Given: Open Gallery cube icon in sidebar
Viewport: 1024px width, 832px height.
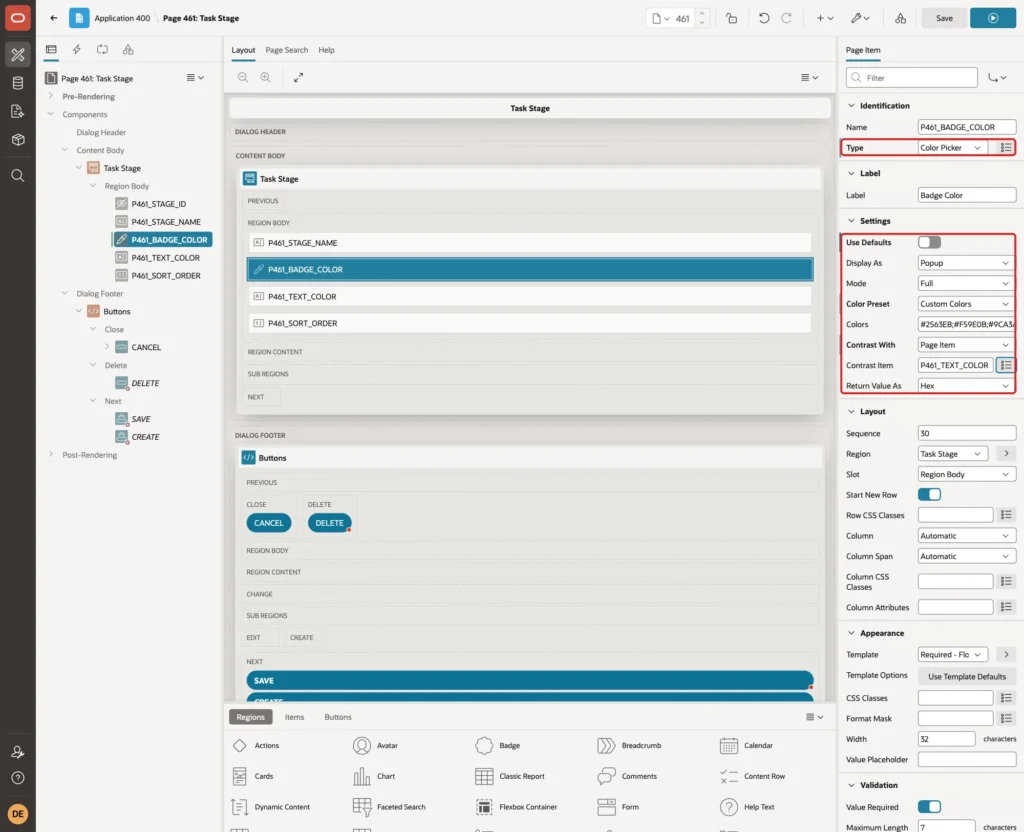Looking at the screenshot, I should (18, 140).
